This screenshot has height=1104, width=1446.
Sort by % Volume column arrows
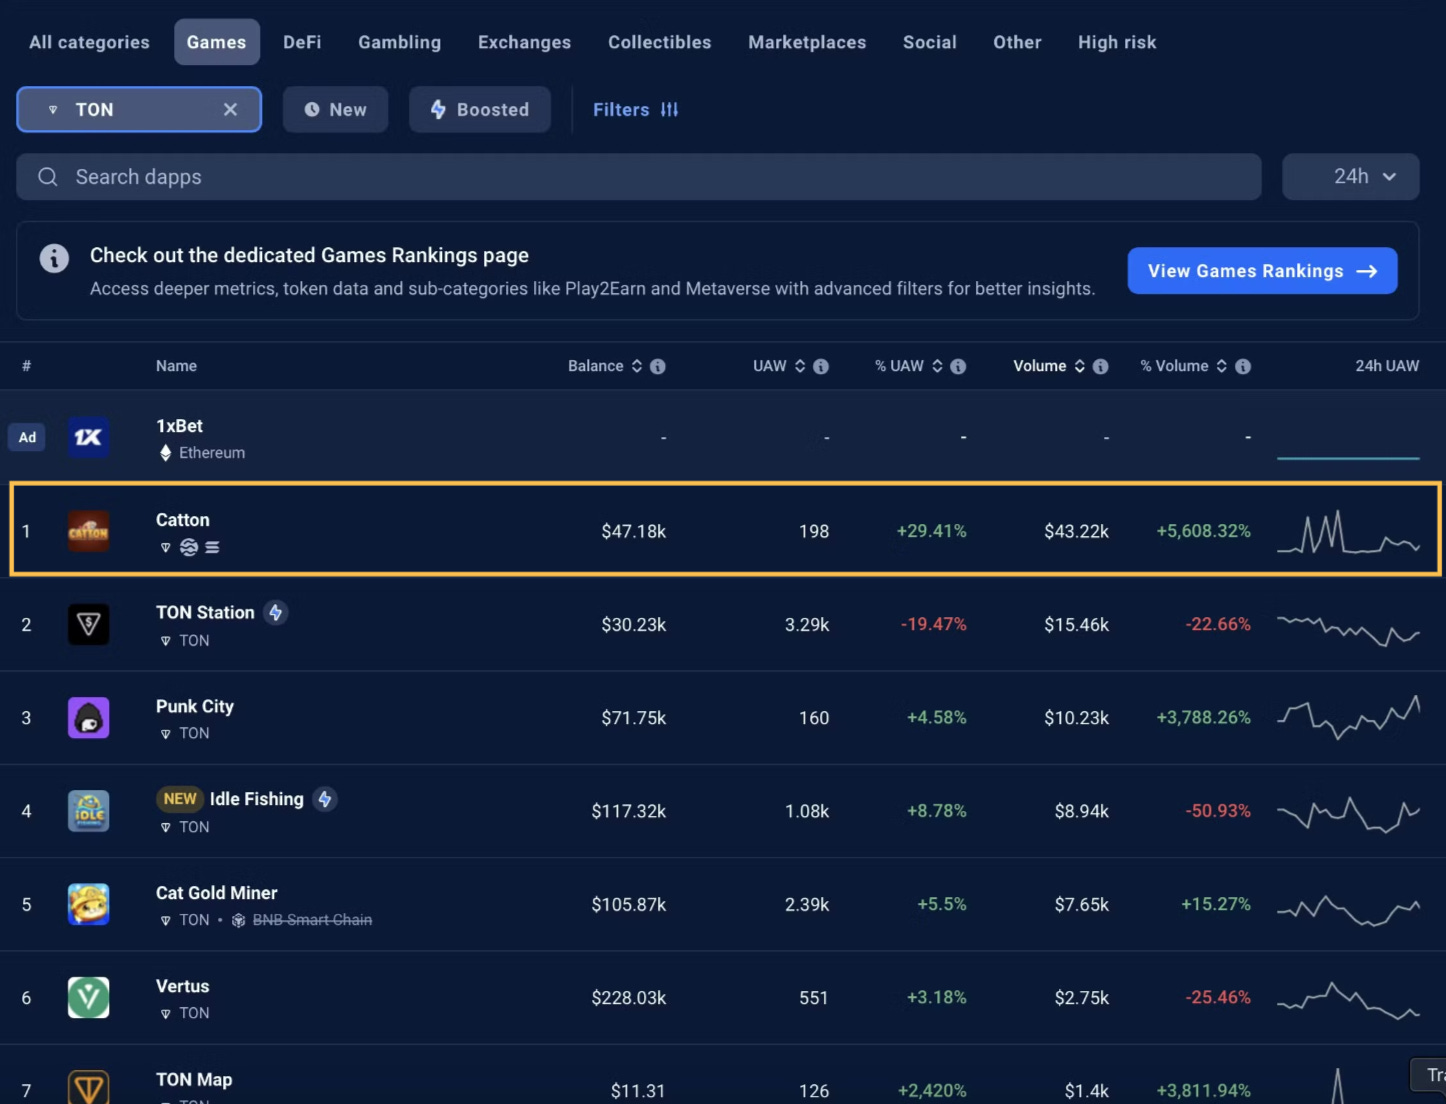click(x=1222, y=366)
